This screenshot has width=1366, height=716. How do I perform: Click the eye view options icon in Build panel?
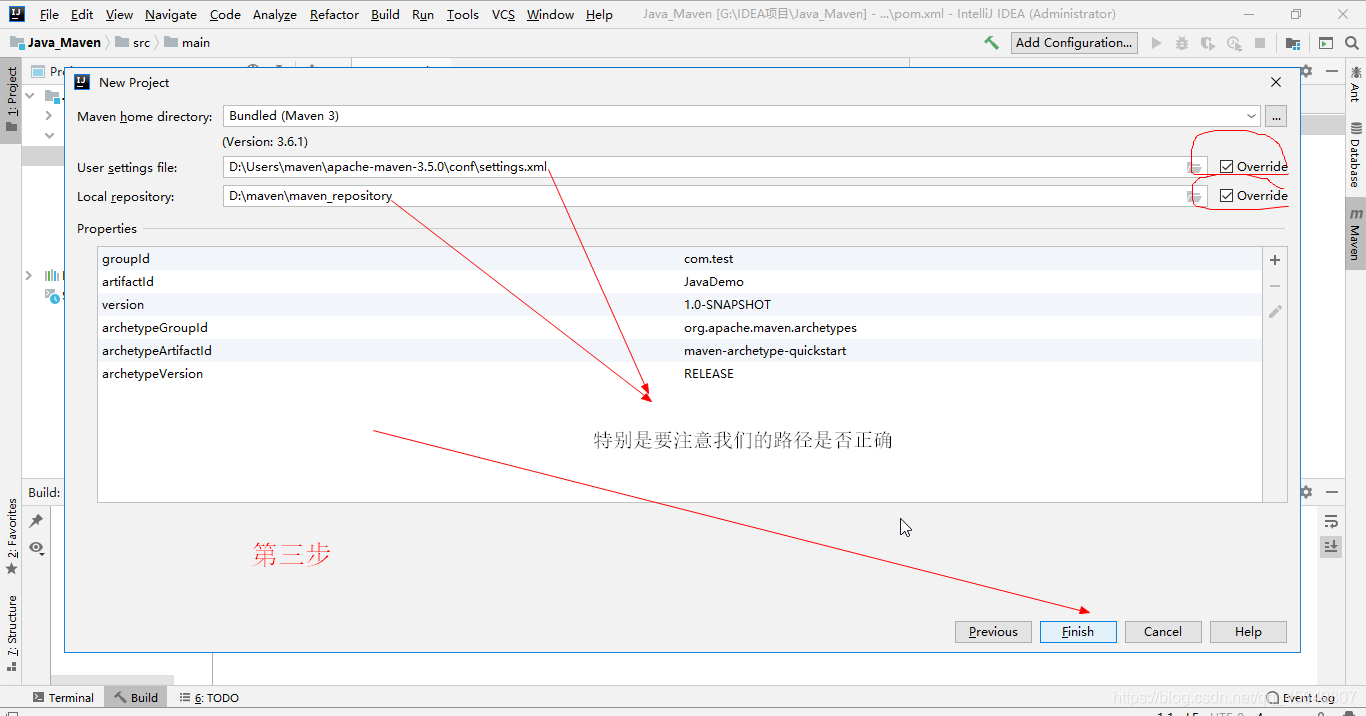click(36, 547)
